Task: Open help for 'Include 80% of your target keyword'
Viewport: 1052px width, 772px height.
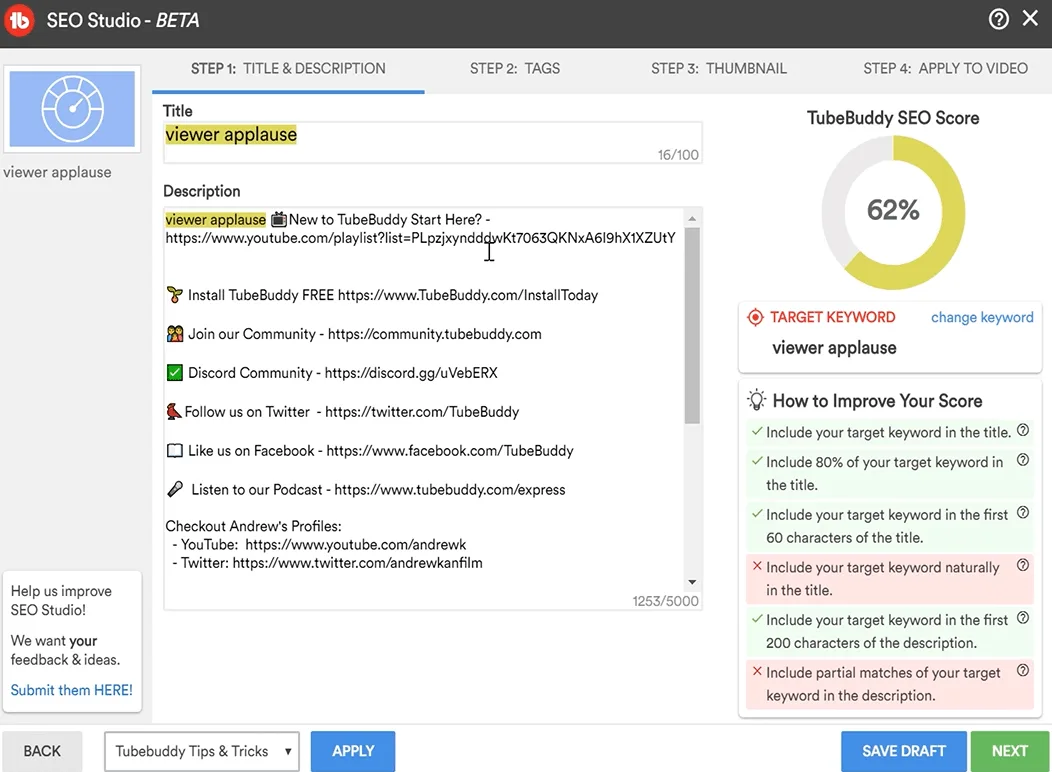Action: point(1022,460)
